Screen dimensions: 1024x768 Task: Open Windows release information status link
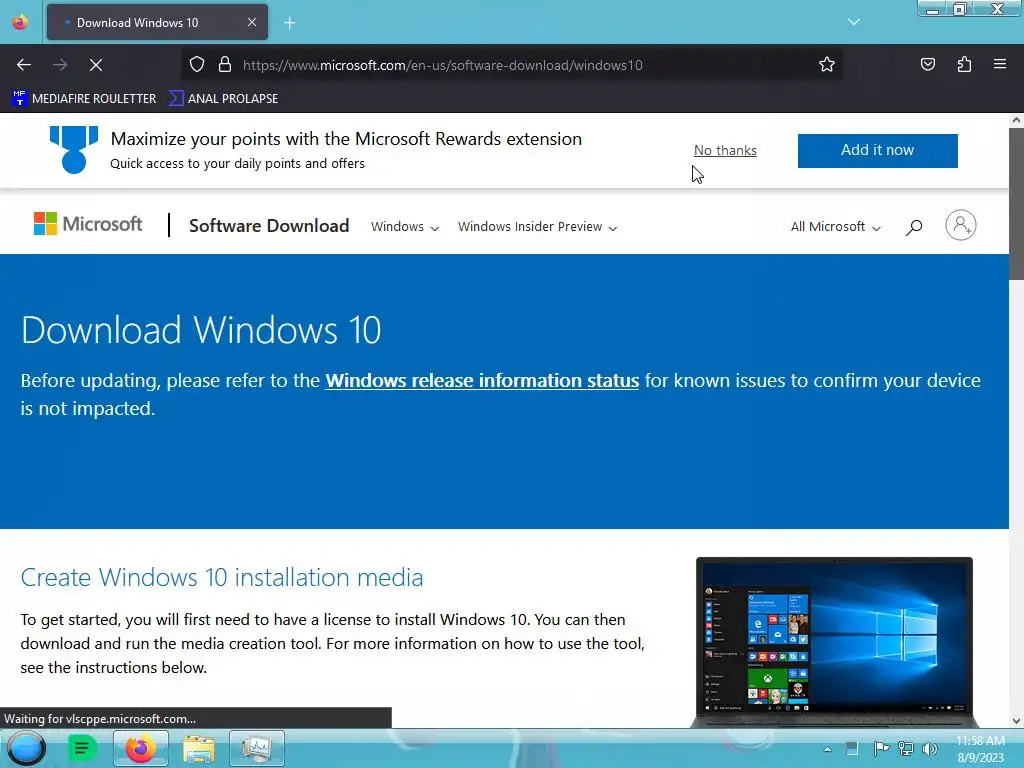tap(482, 380)
